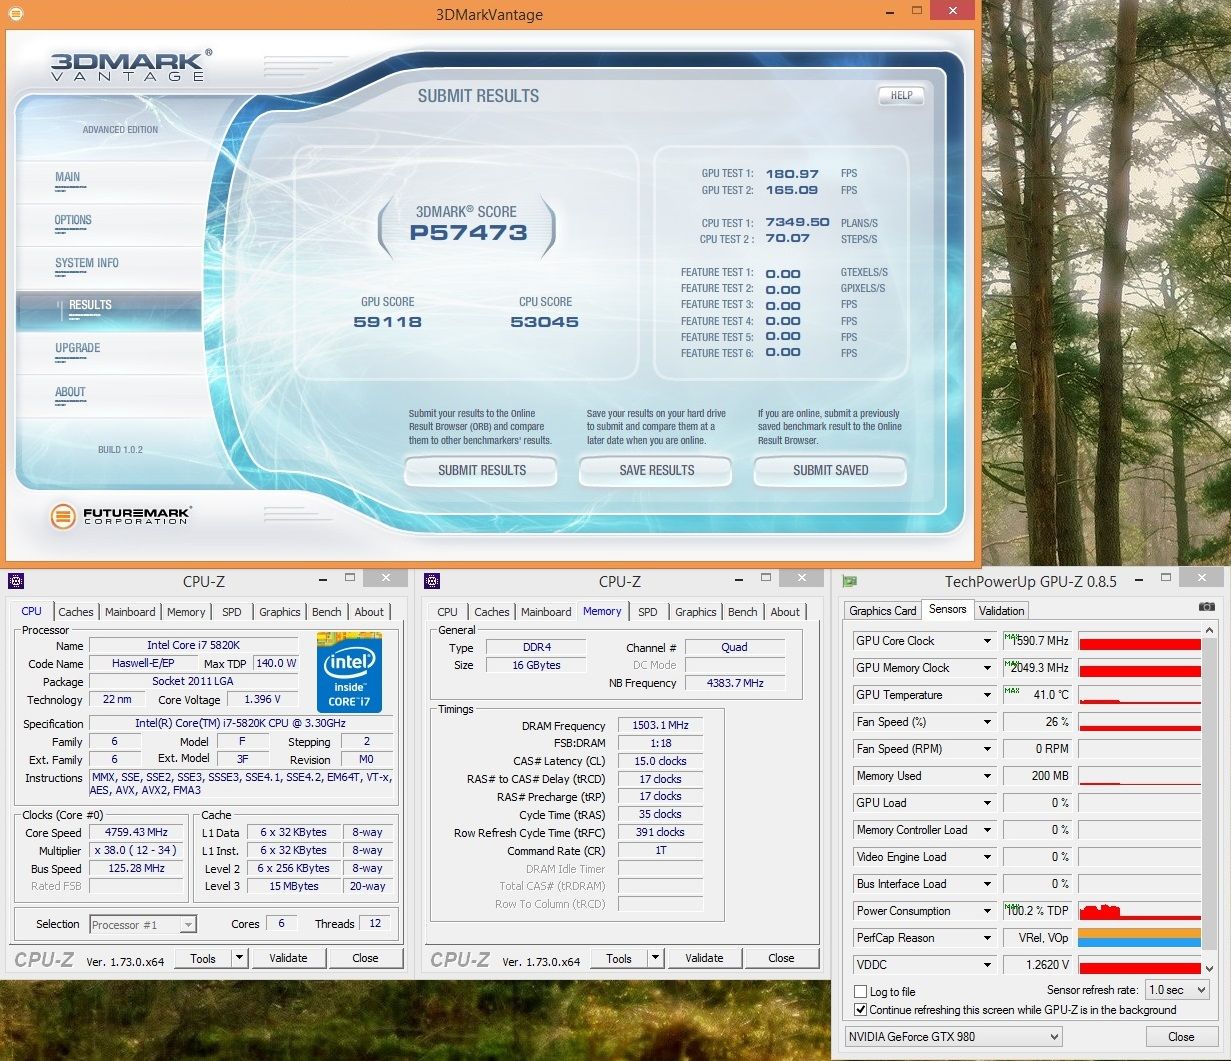Expand Memory Used sensor dropdown
The width and height of the screenshot is (1231, 1061).
(x=987, y=776)
